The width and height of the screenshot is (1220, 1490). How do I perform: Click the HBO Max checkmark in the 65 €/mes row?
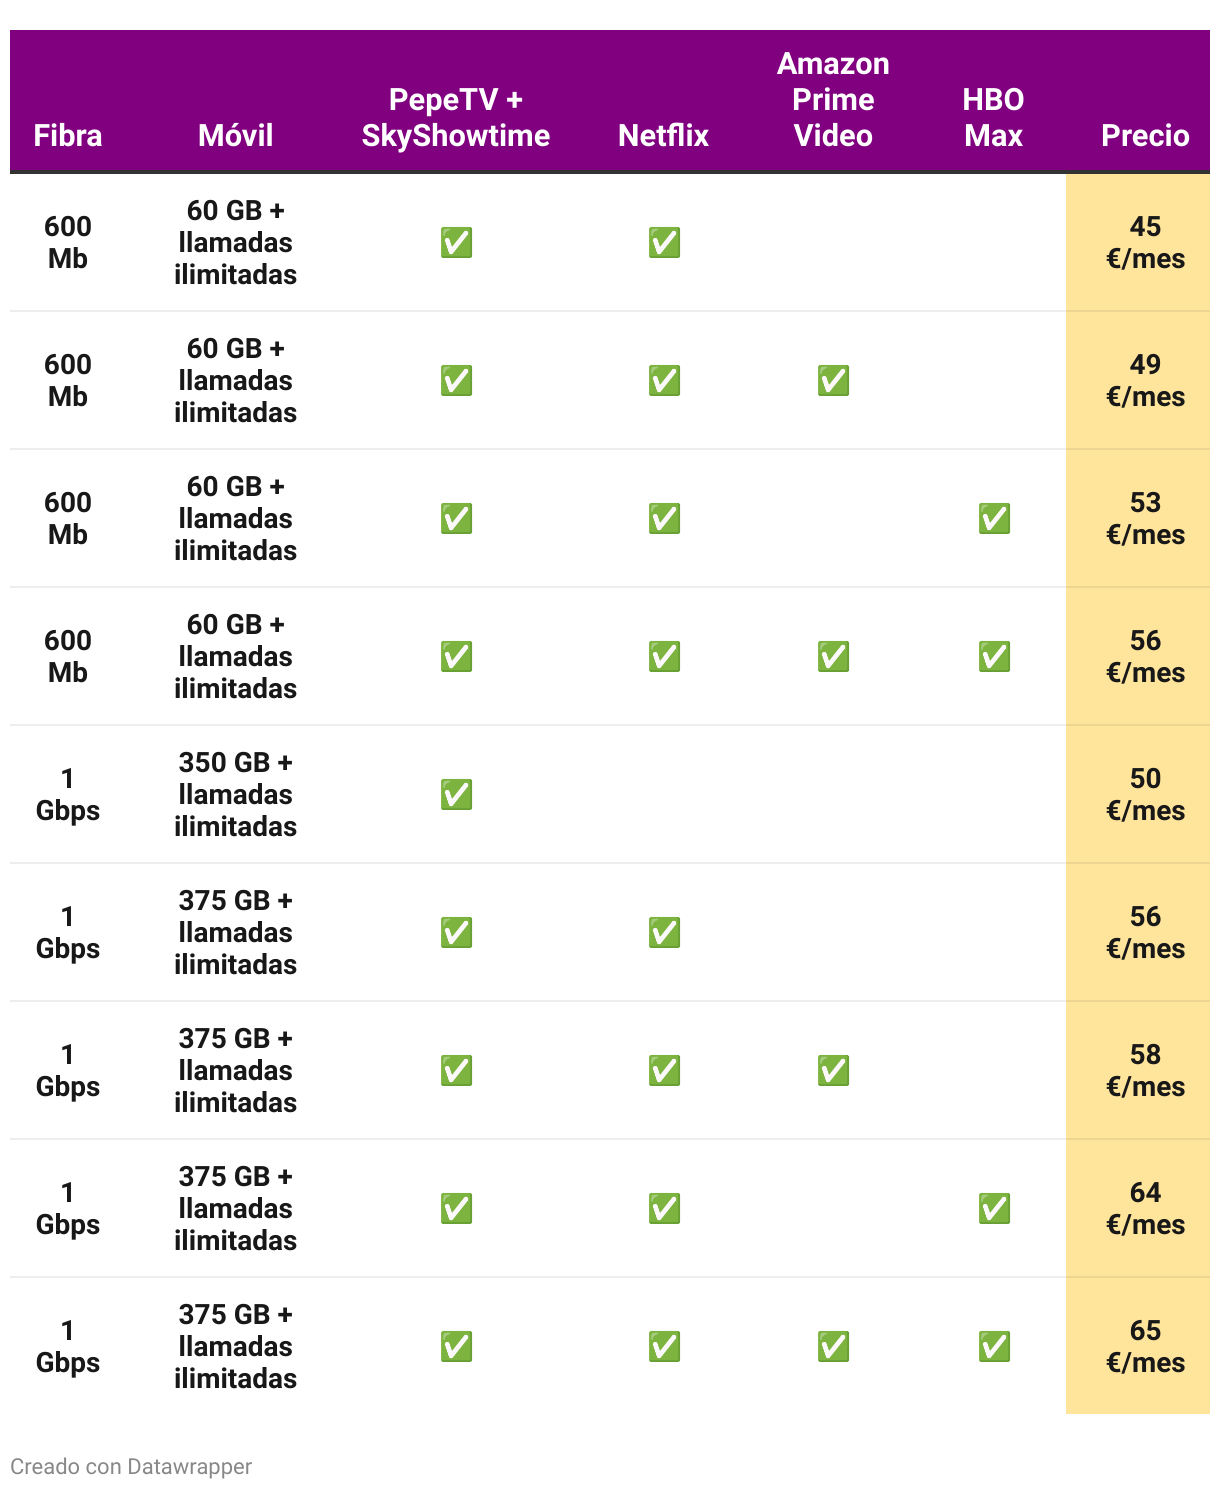(994, 1347)
